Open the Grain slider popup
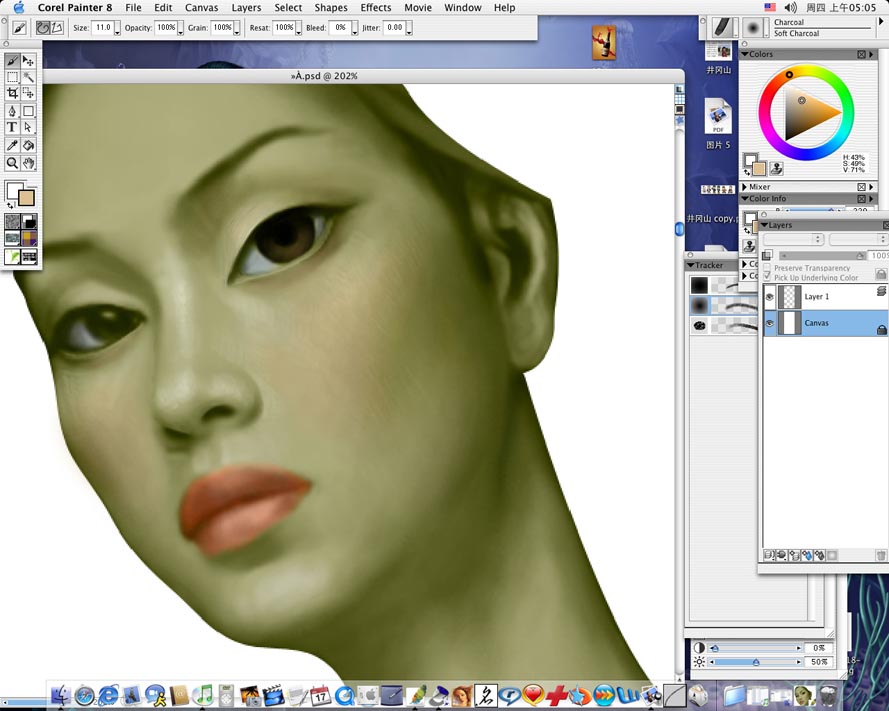The image size is (889, 711). [236, 28]
